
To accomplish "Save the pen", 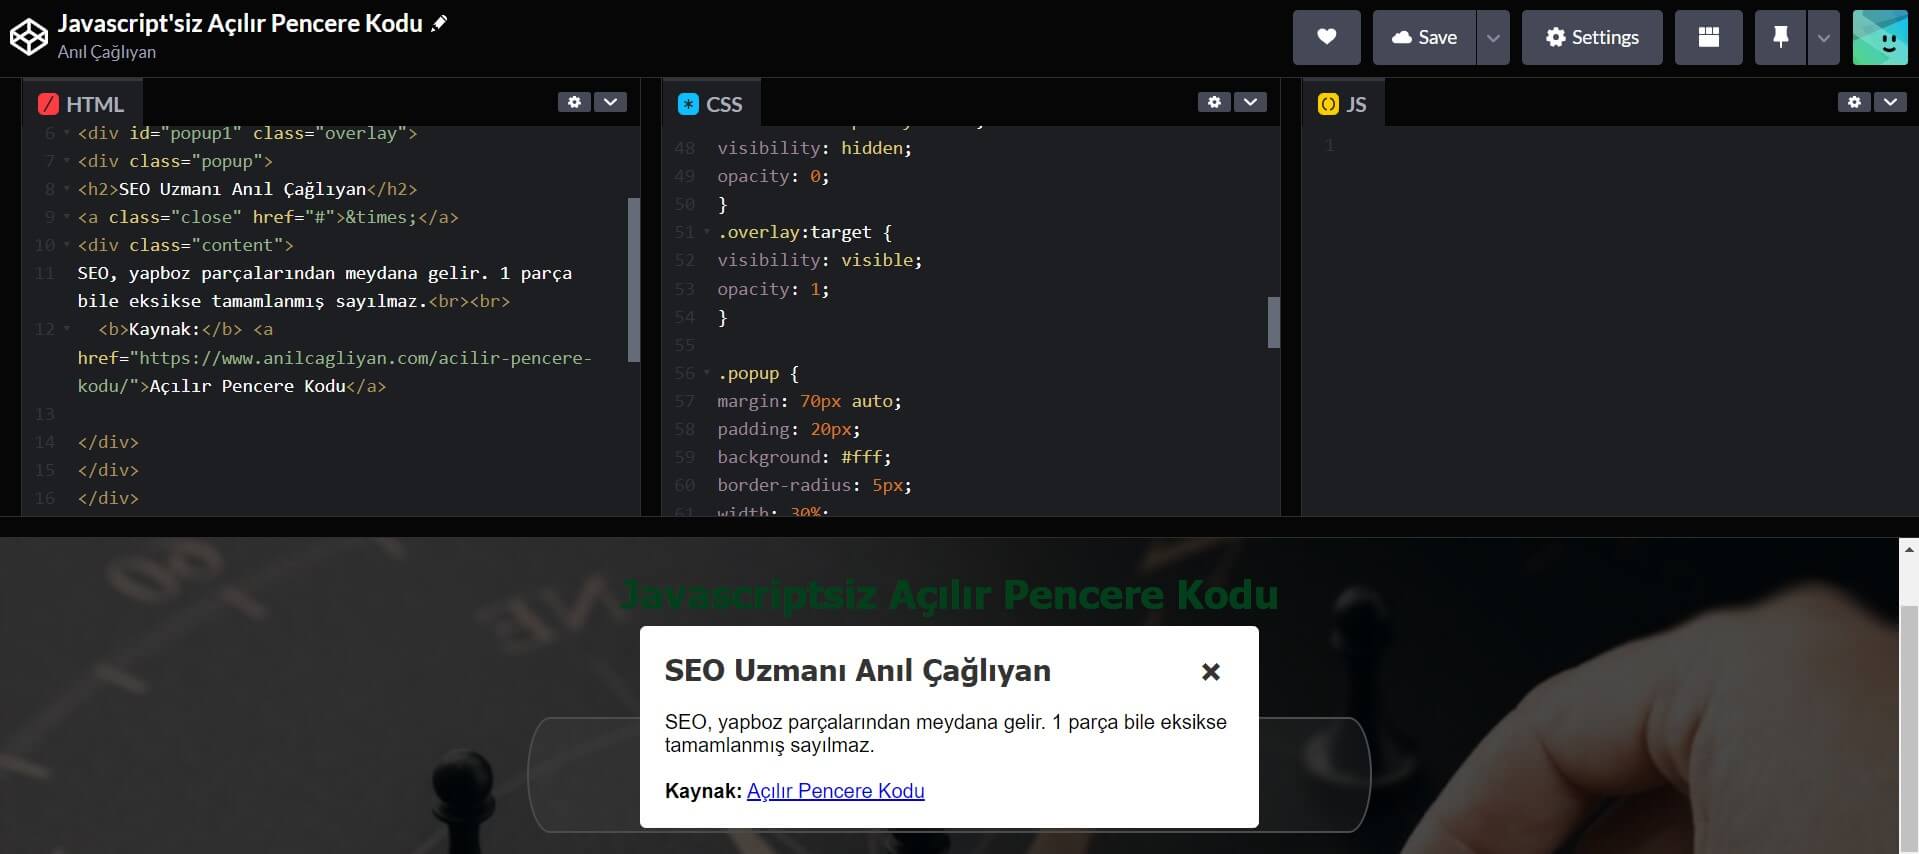I will [1424, 37].
